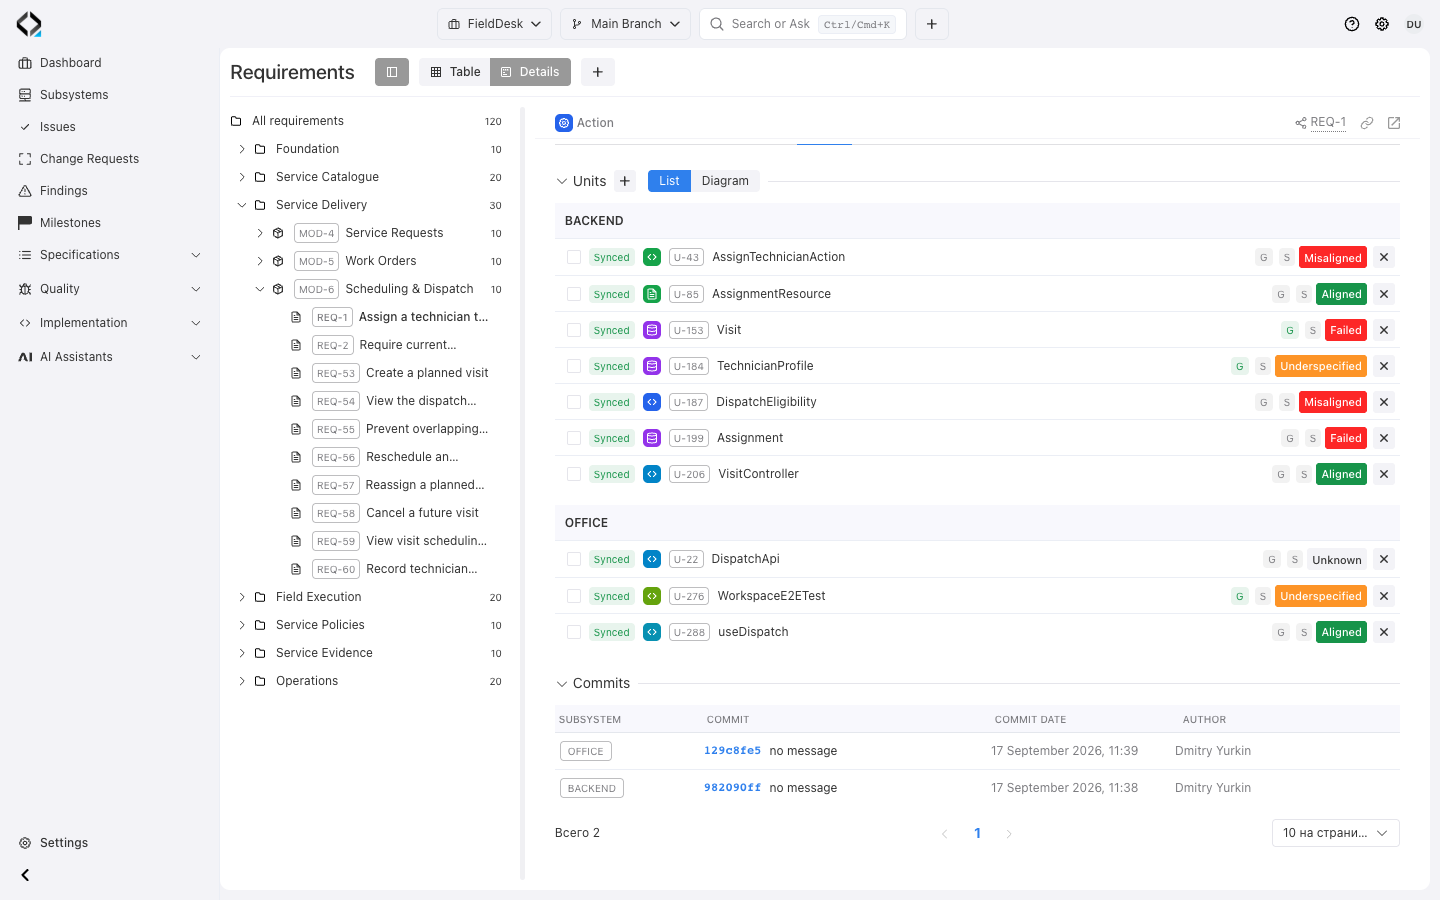This screenshot has width=1440, height=900.
Task: Switch units to Diagram view
Action: [725, 181]
